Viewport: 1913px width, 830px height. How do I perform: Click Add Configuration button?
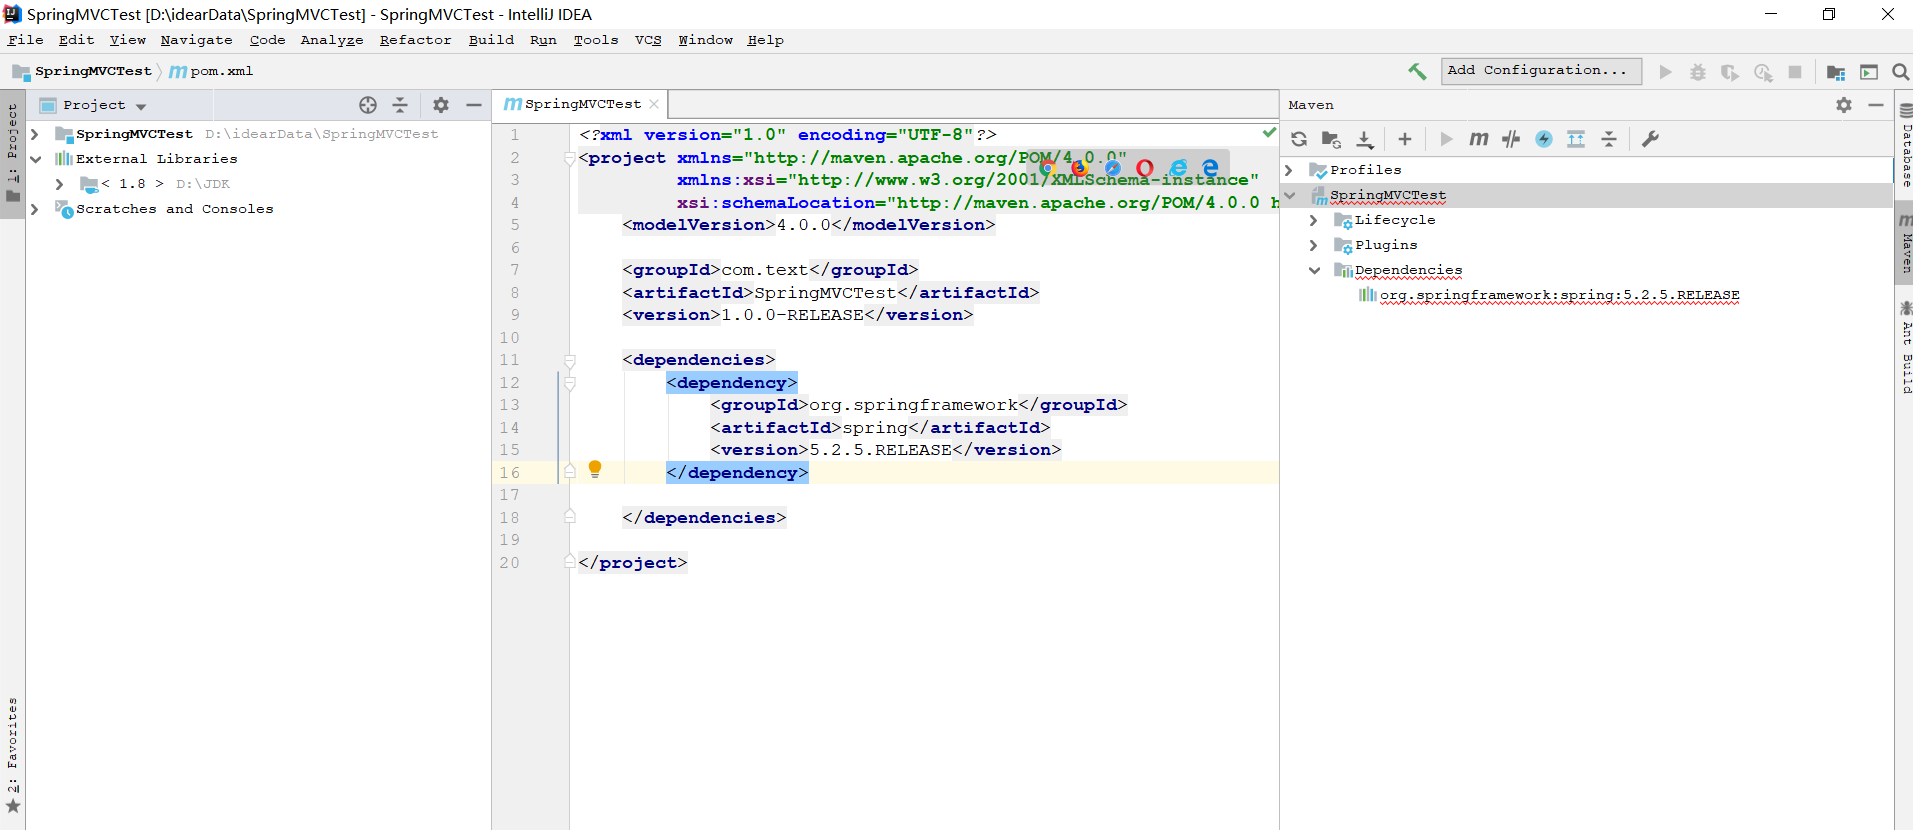[x=1541, y=70]
